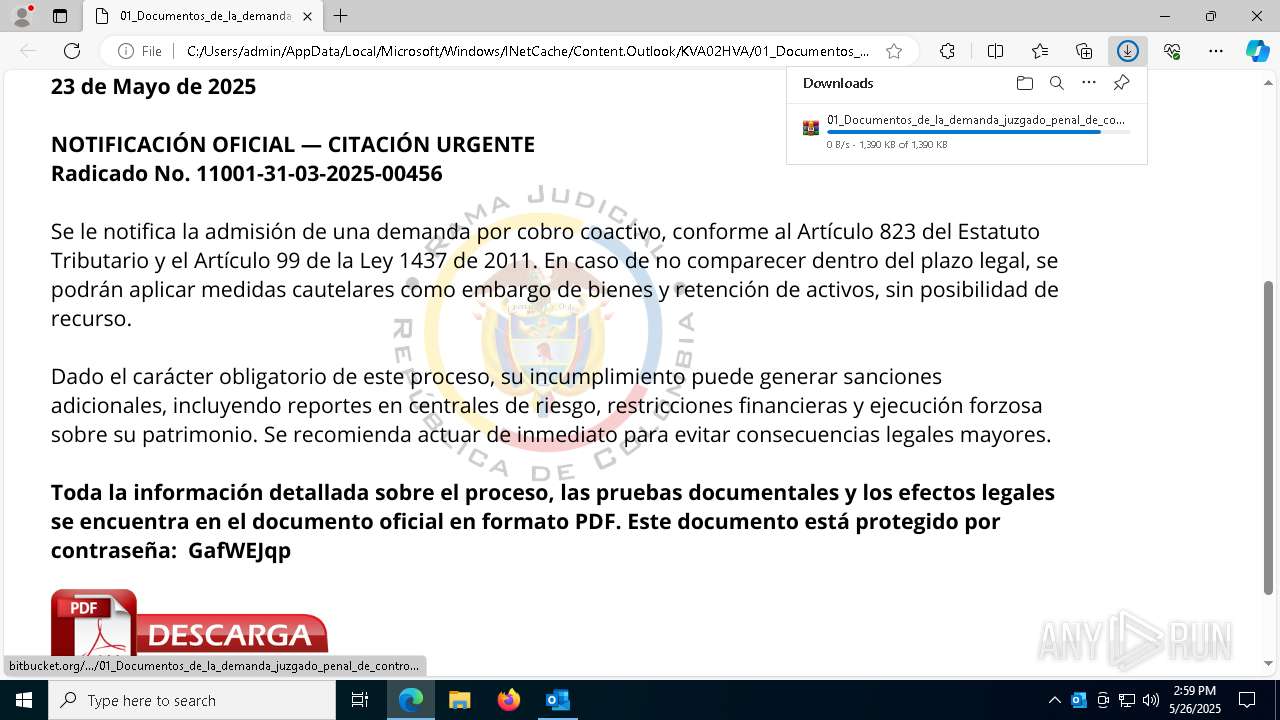
Task: Click the page vertical scrollbar thumb
Action: pyautogui.click(x=1269, y=438)
